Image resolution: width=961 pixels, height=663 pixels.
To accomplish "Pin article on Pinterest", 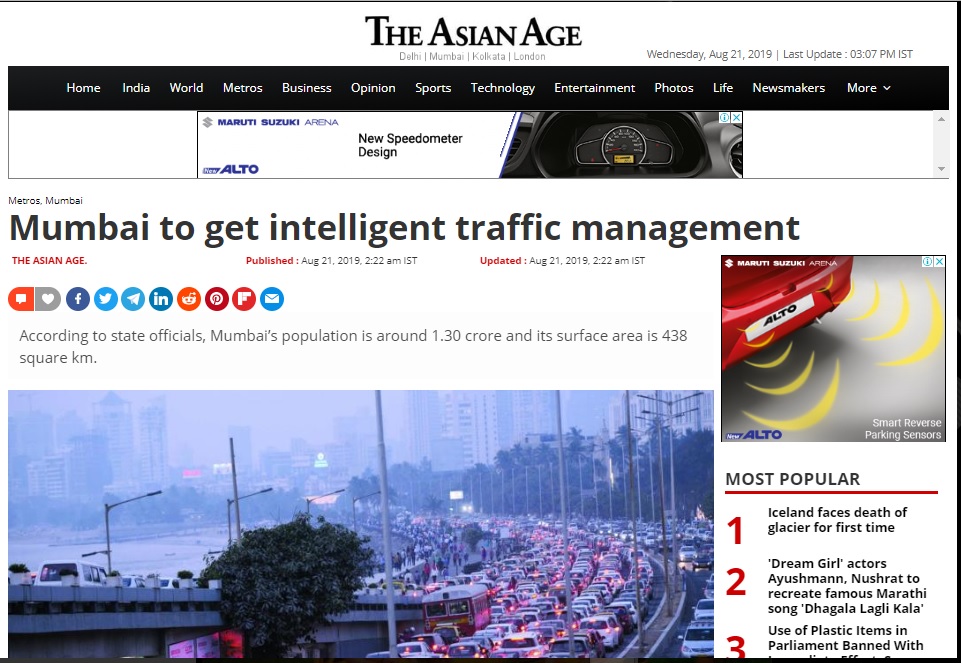I will click(217, 299).
